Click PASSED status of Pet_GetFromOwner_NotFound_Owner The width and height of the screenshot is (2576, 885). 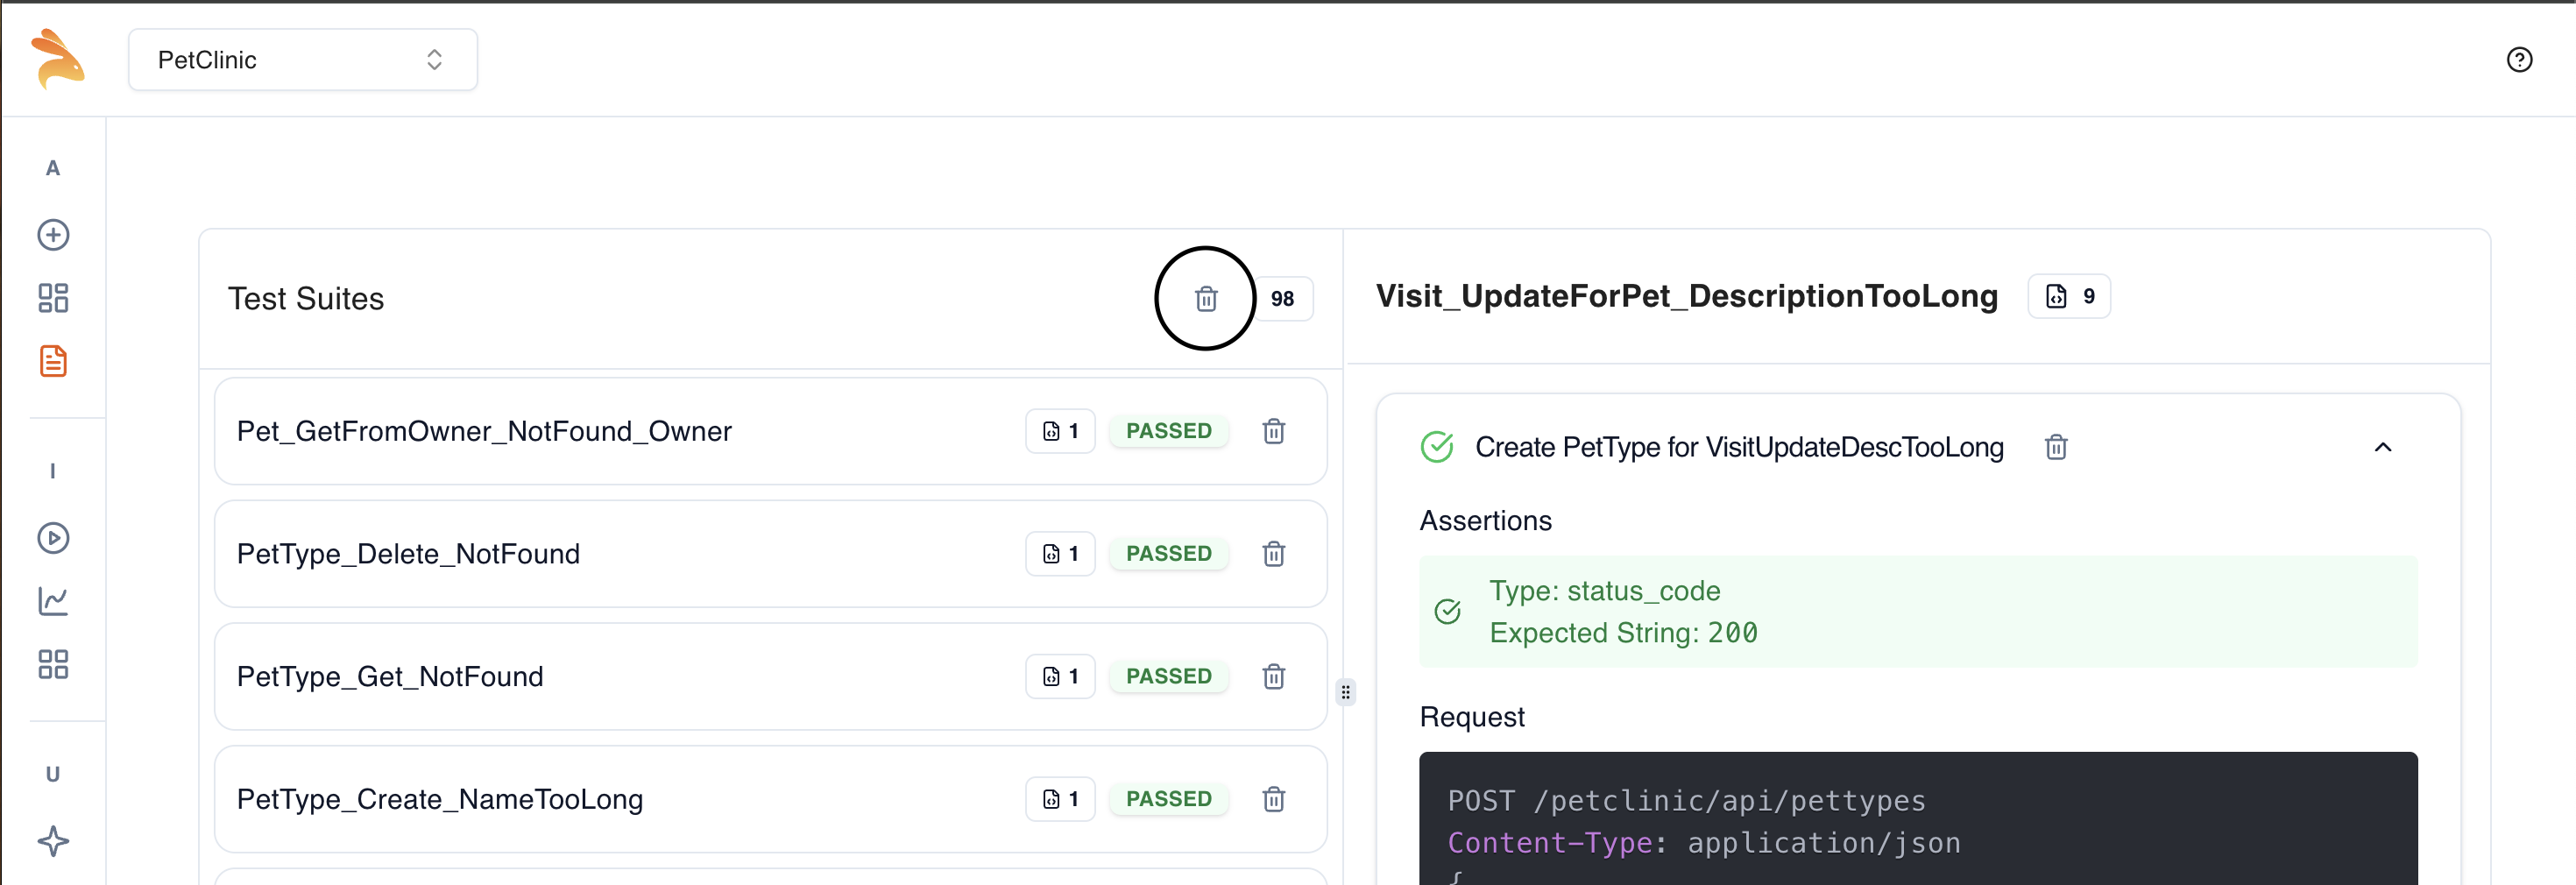point(1168,431)
